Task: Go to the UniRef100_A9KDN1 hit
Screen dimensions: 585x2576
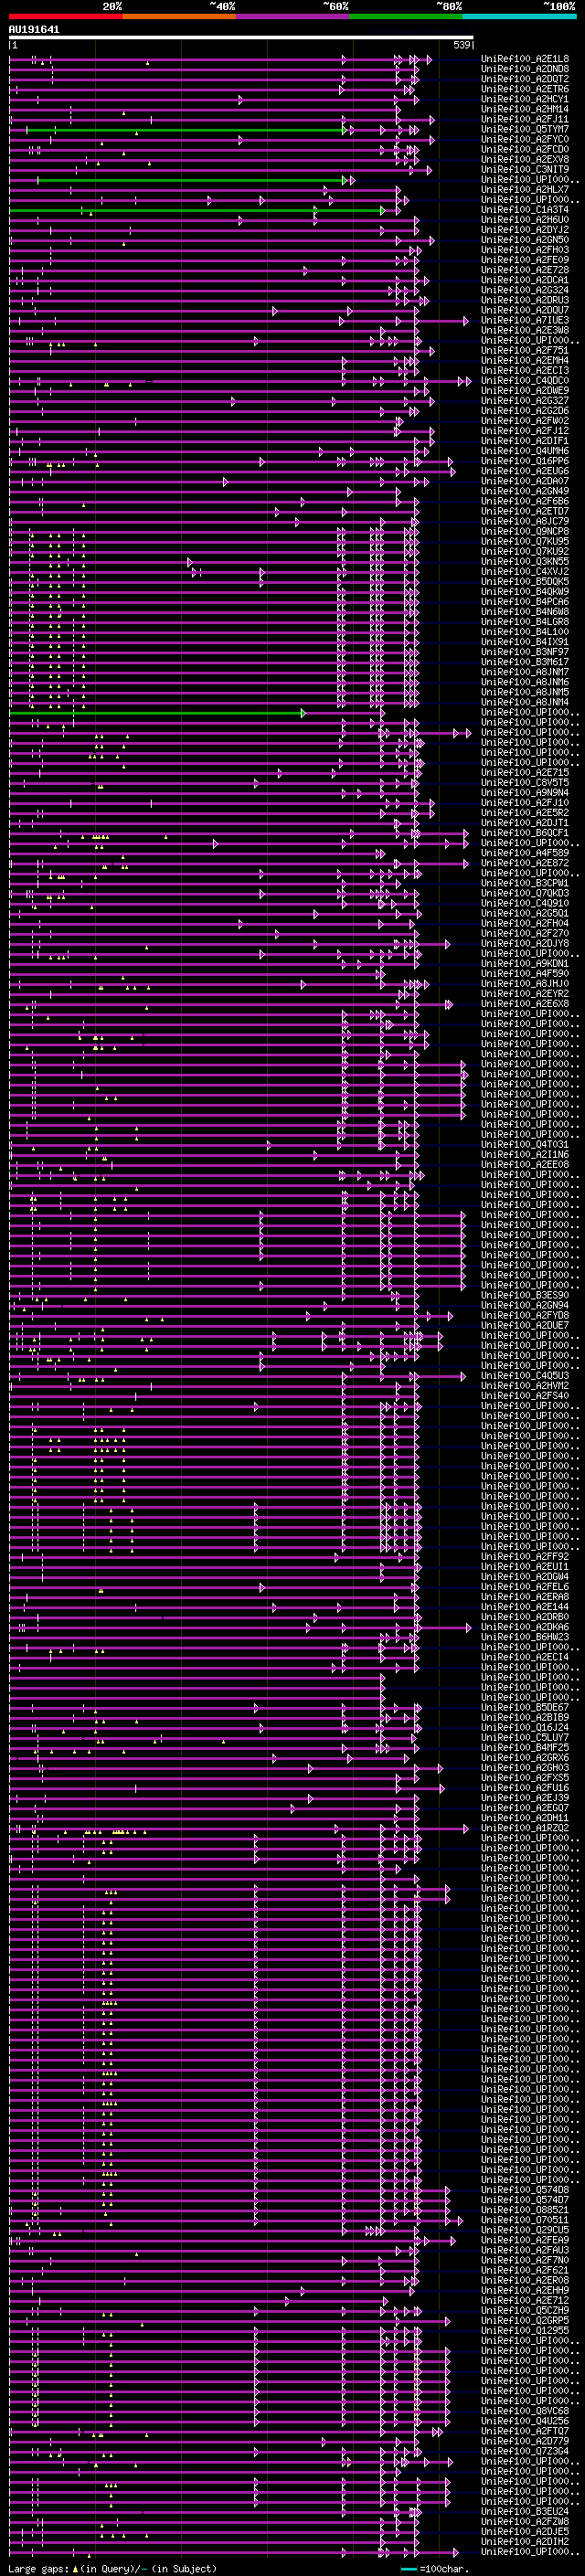Action: (x=525, y=963)
